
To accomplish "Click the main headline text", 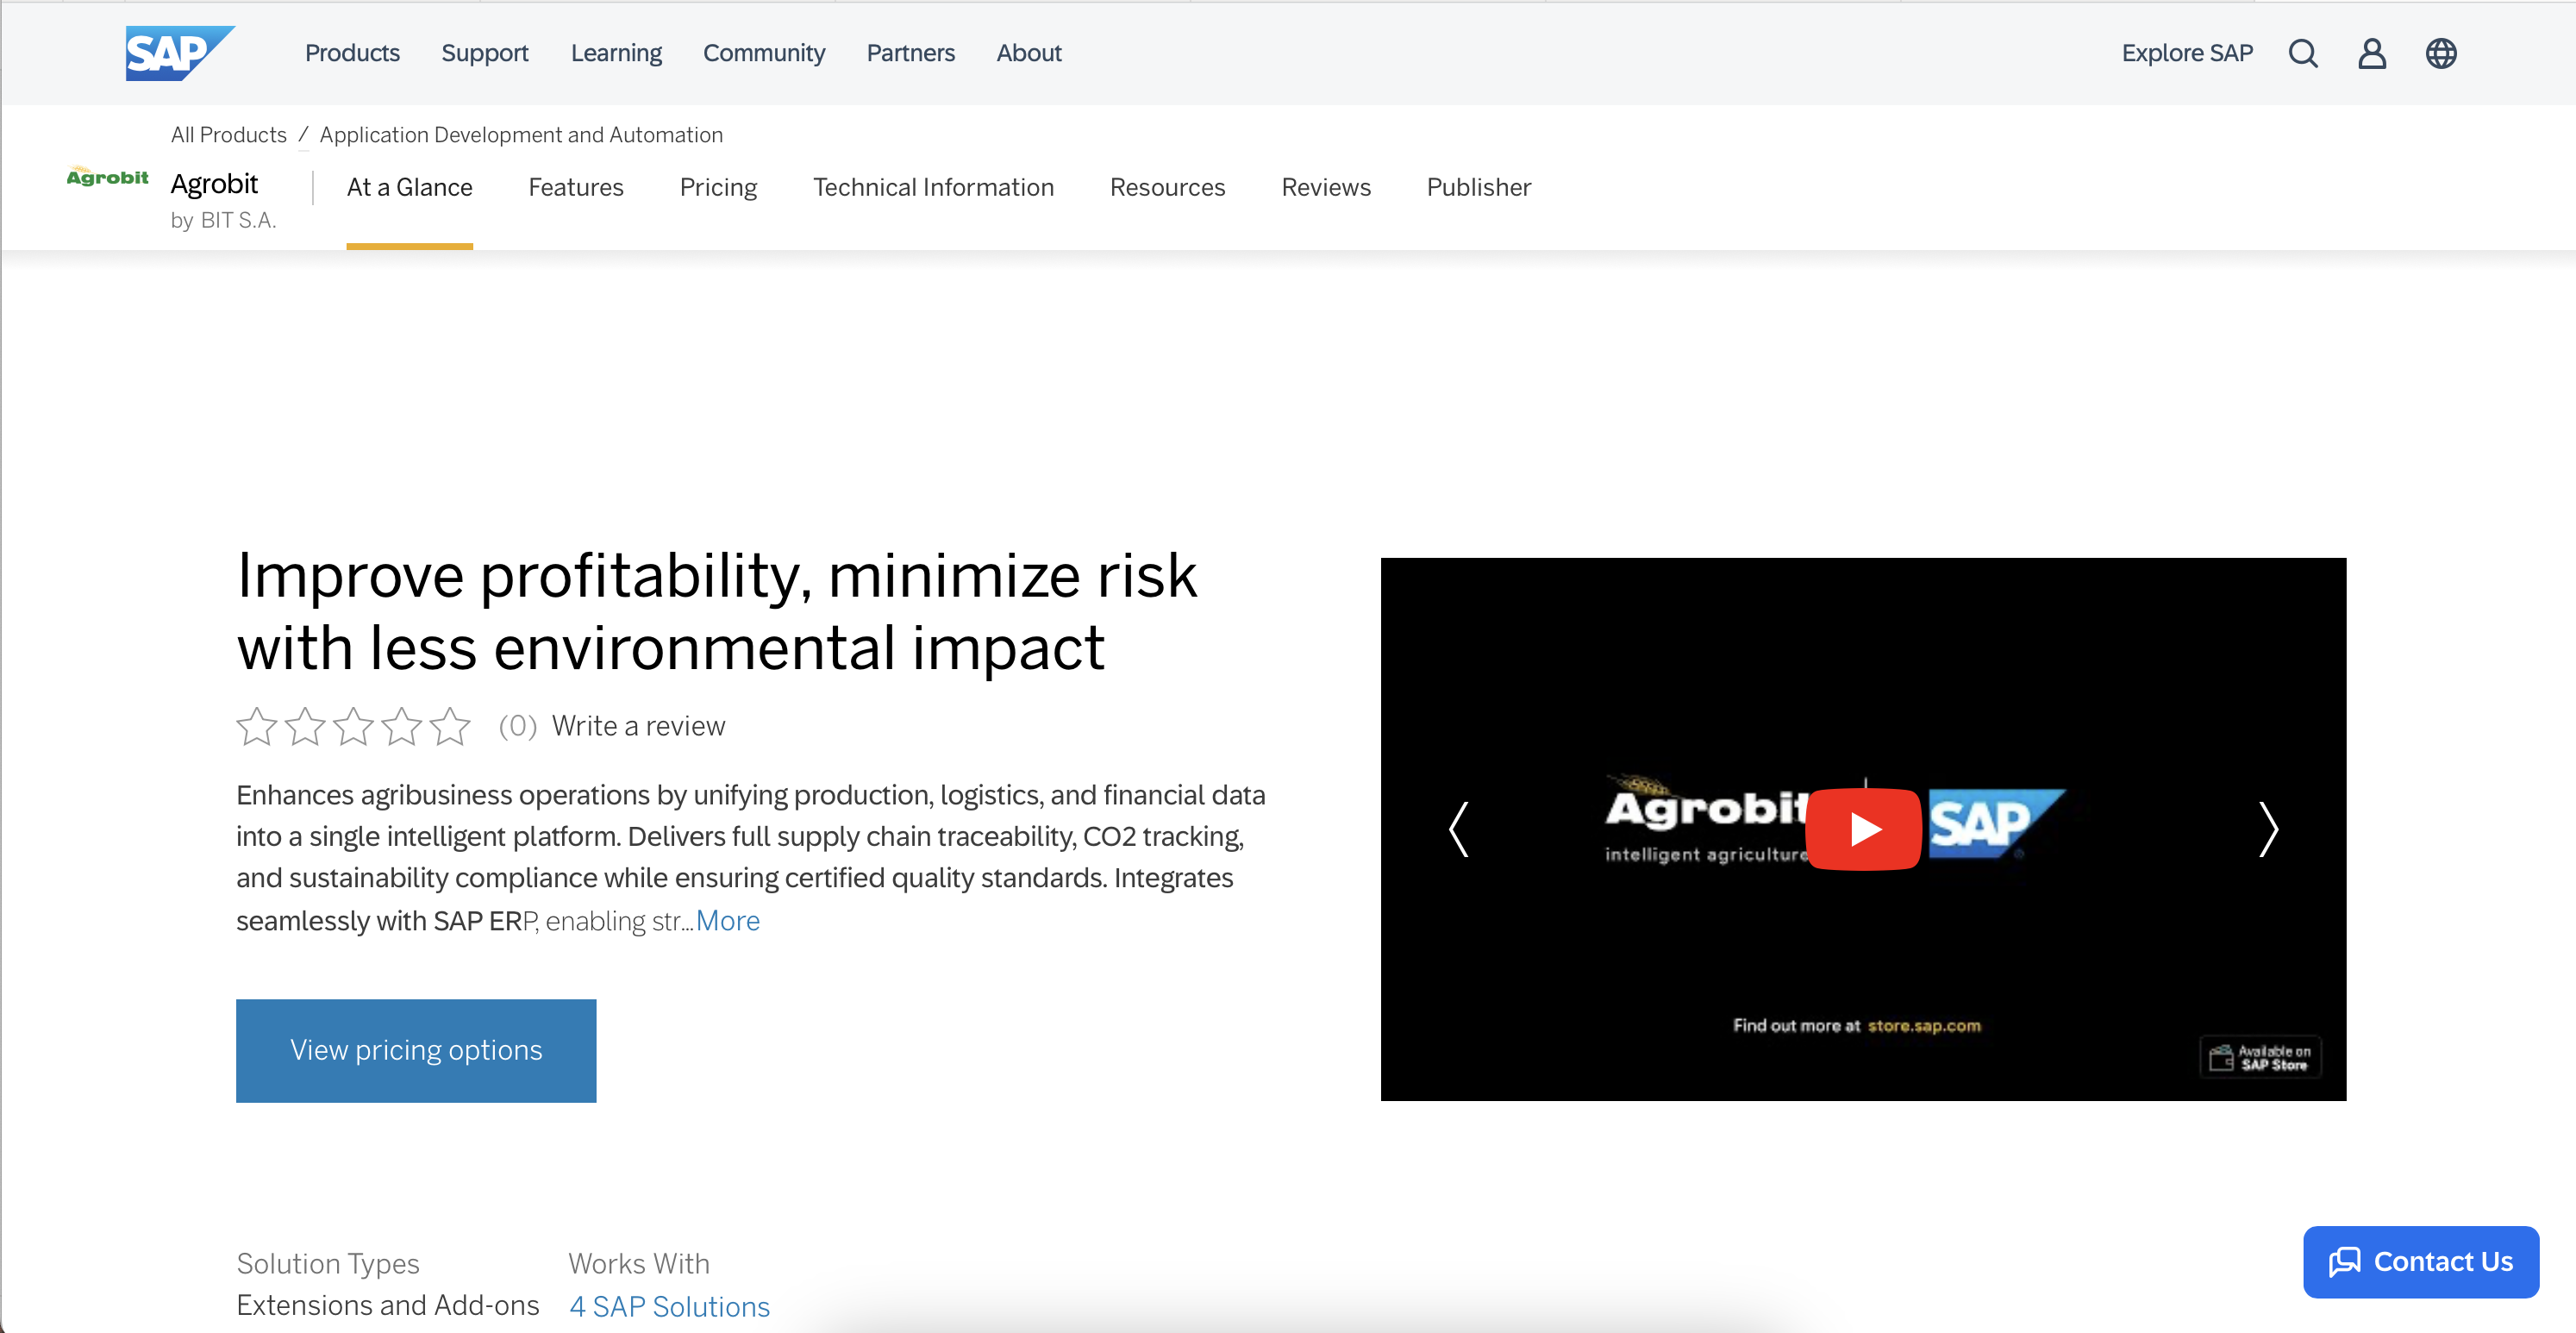I will 716,611.
